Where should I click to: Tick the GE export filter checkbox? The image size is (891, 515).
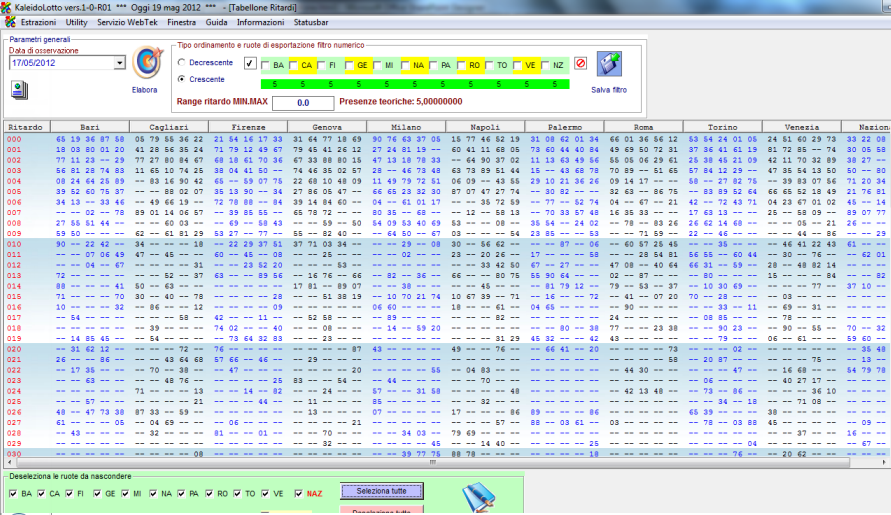[x=349, y=65]
